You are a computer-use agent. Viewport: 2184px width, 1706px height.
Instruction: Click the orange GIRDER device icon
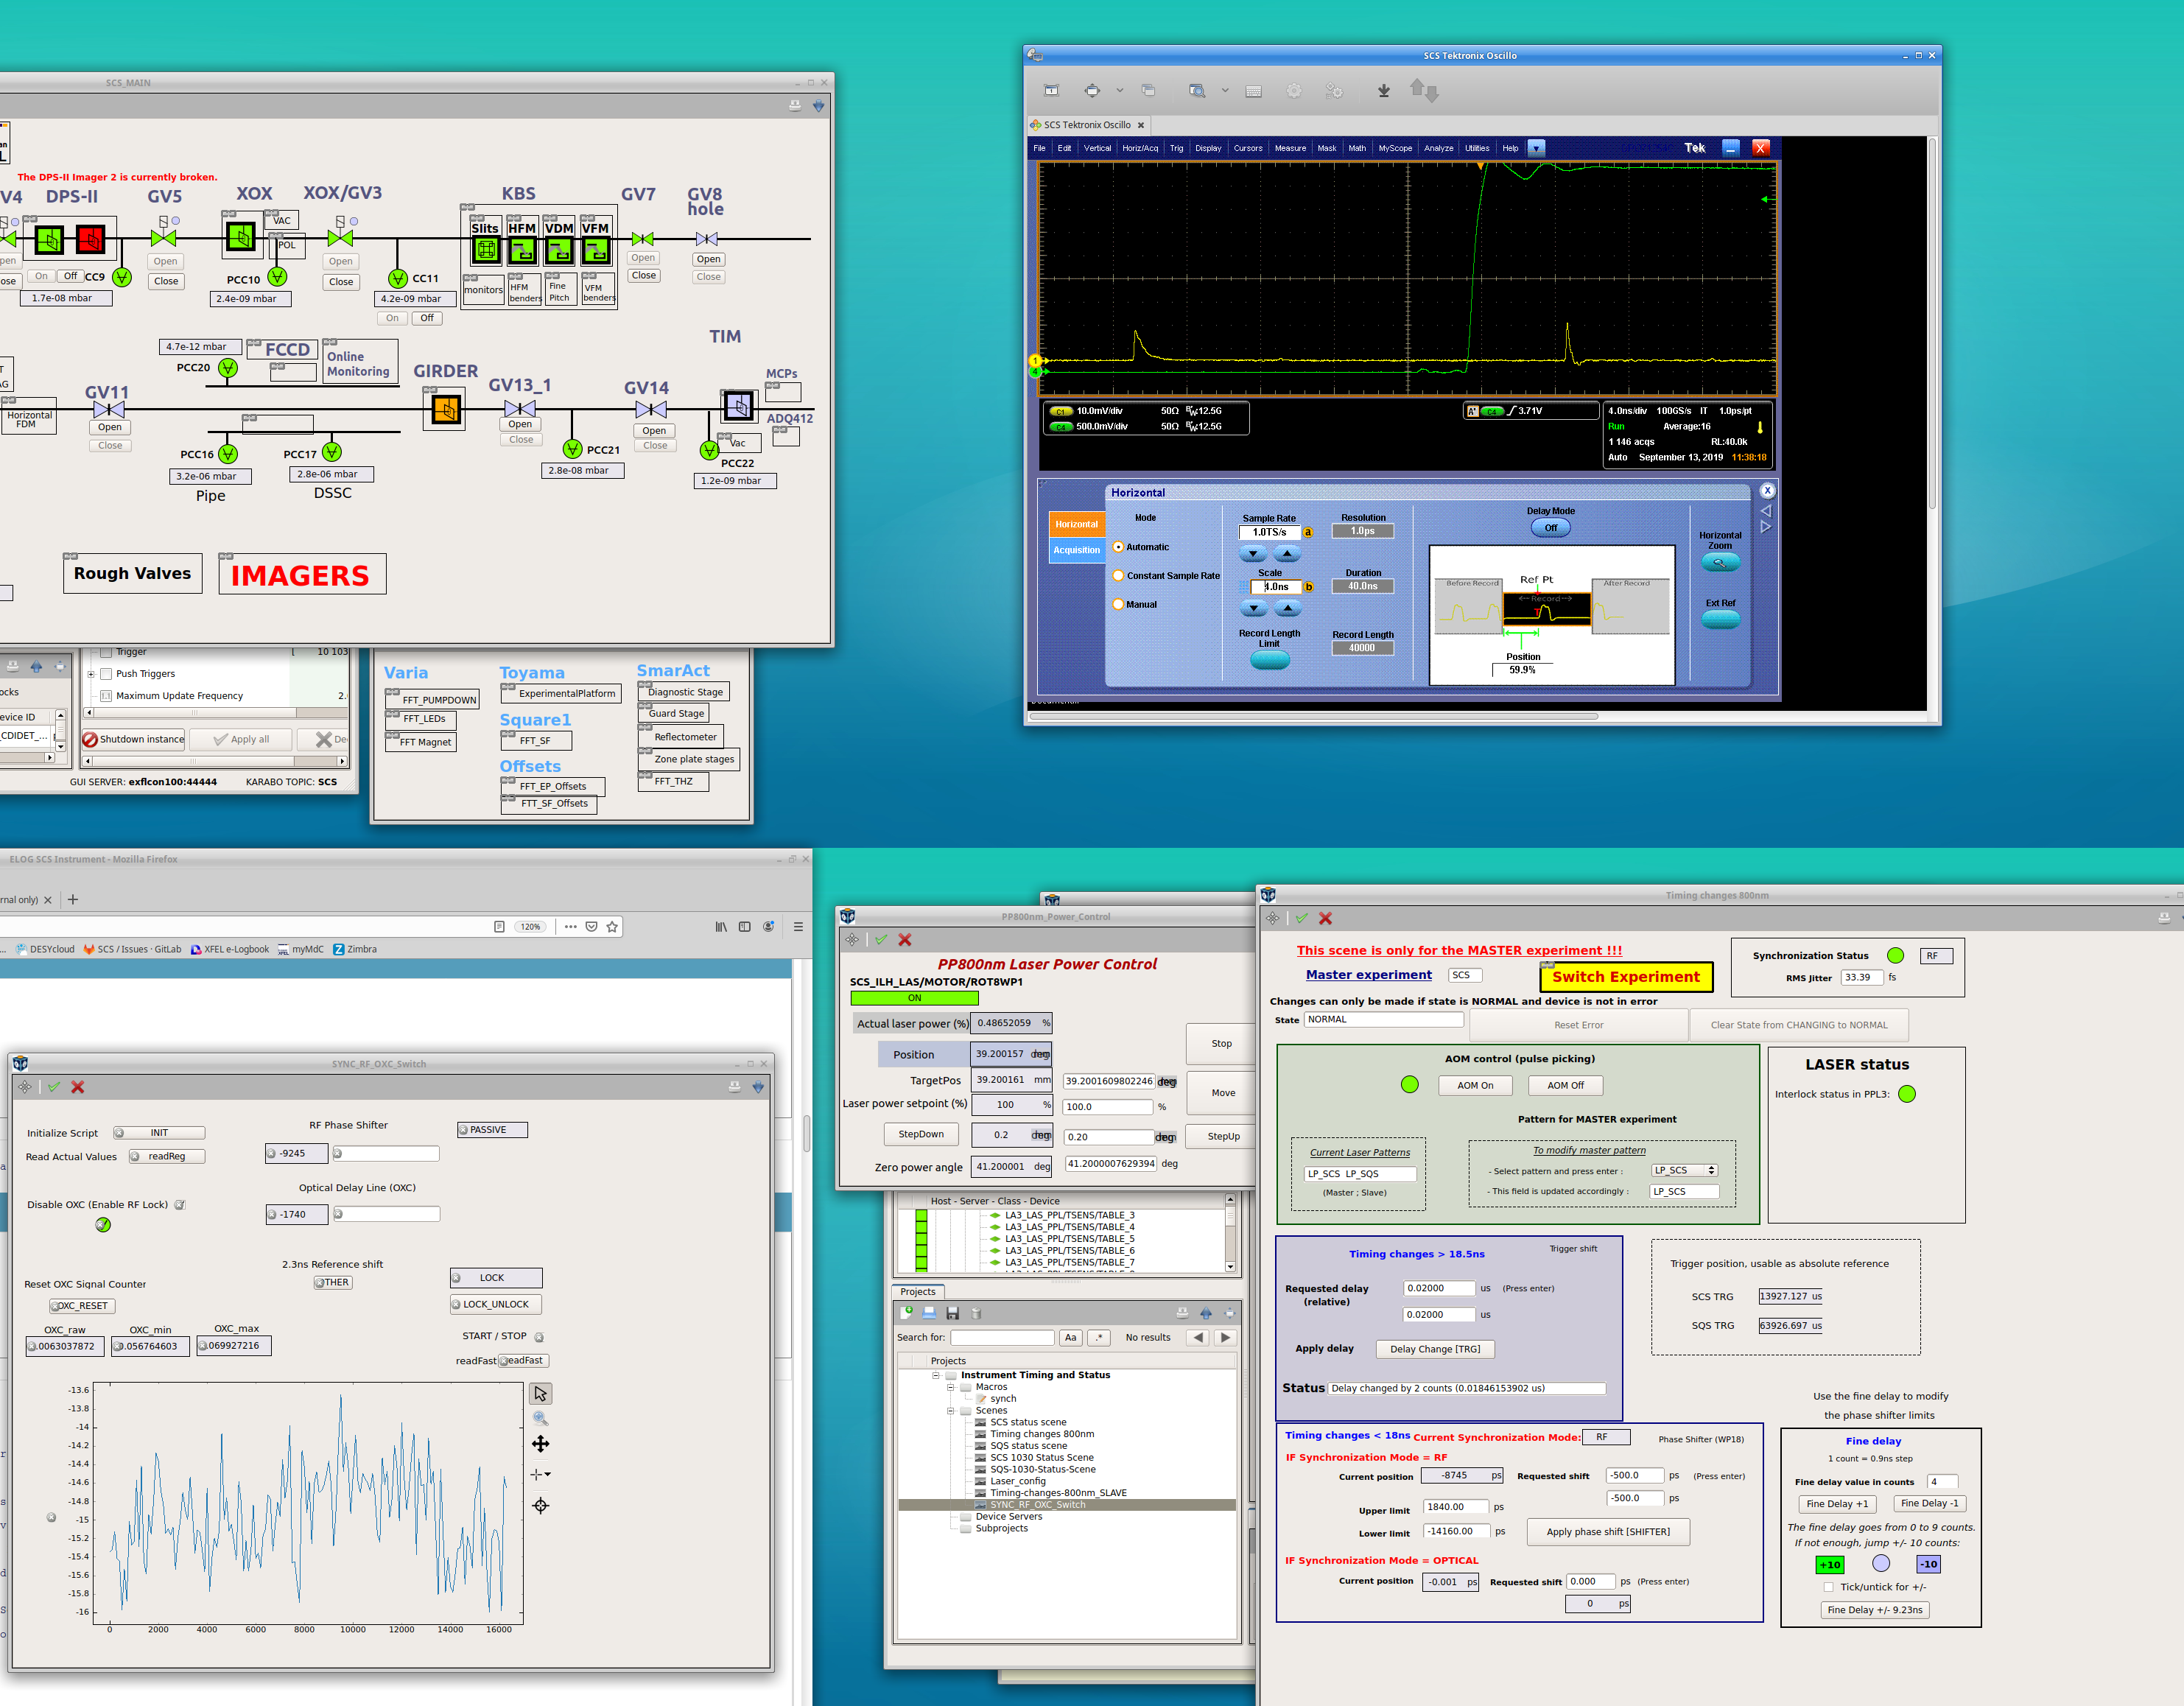[x=446, y=409]
